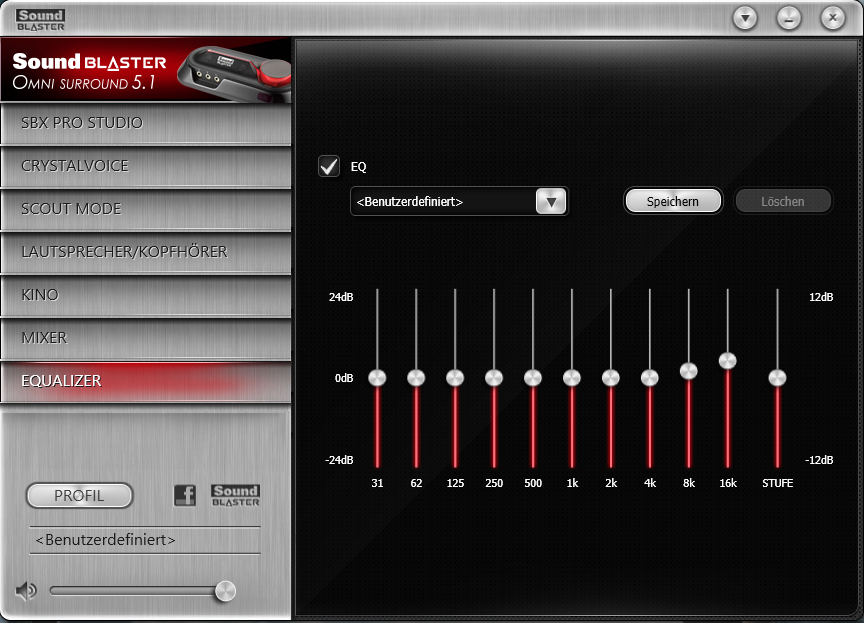
Task: Mute audio via speaker icon
Action: coord(25,591)
